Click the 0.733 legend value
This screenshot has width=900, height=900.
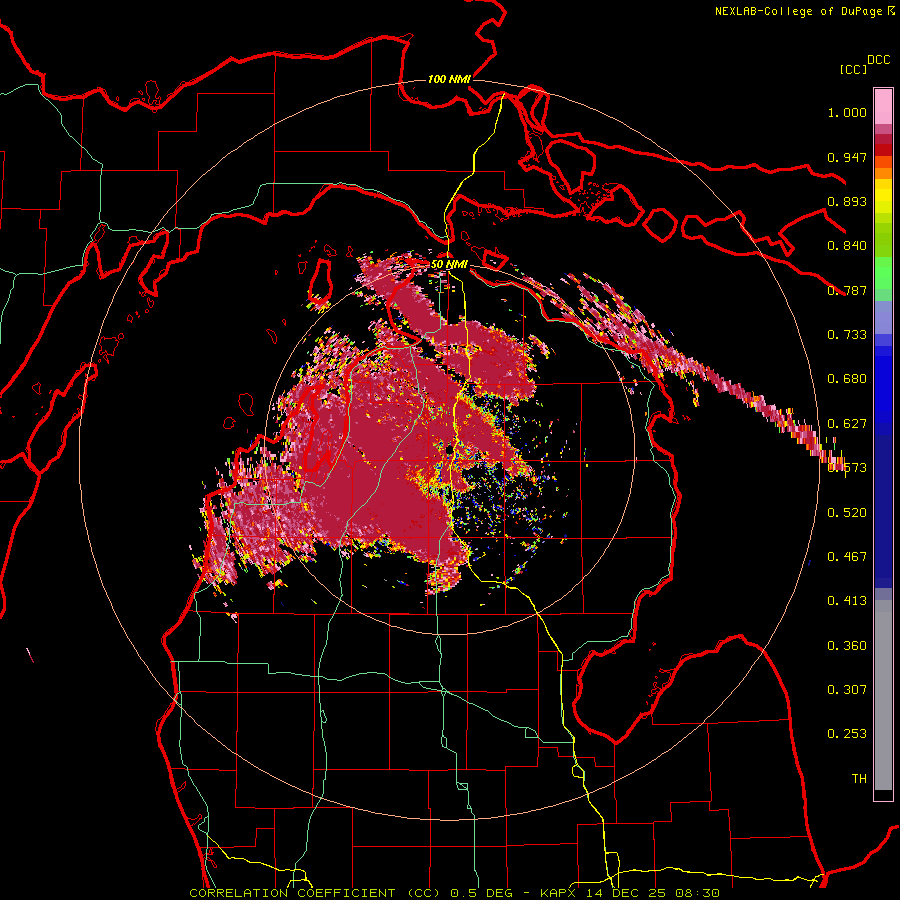847,335
